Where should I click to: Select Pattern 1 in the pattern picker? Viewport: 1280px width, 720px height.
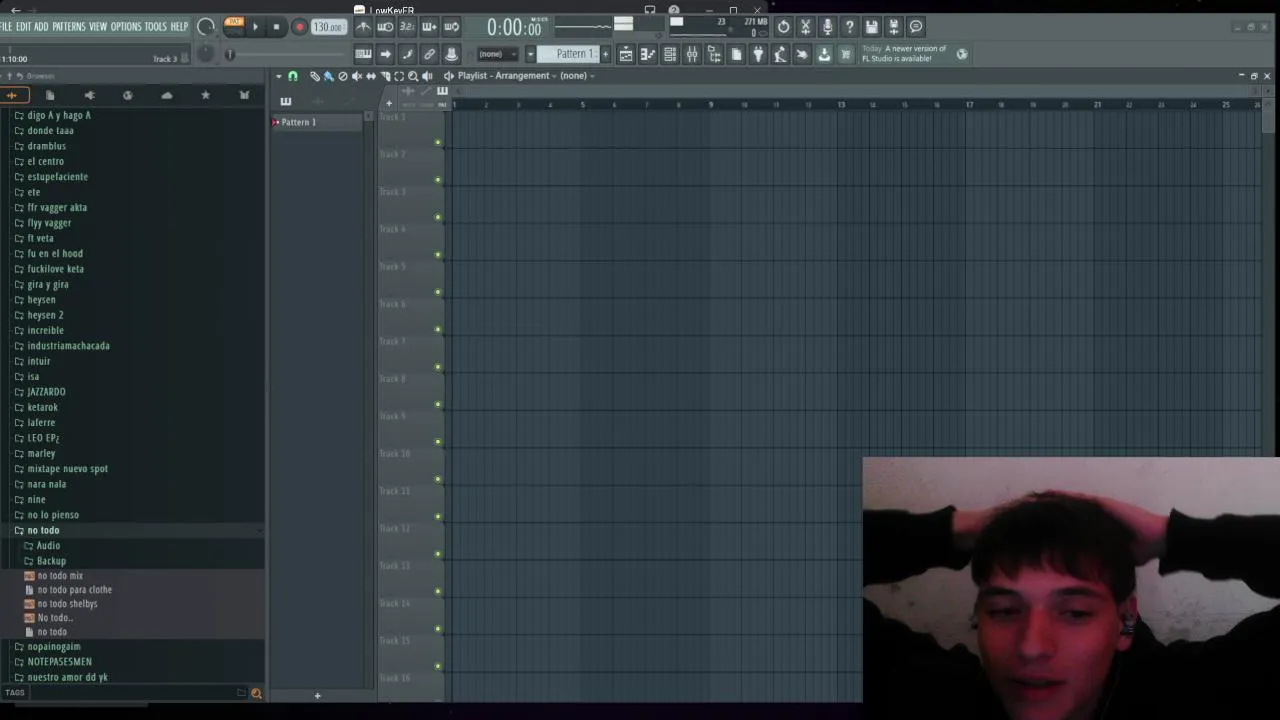(x=316, y=122)
